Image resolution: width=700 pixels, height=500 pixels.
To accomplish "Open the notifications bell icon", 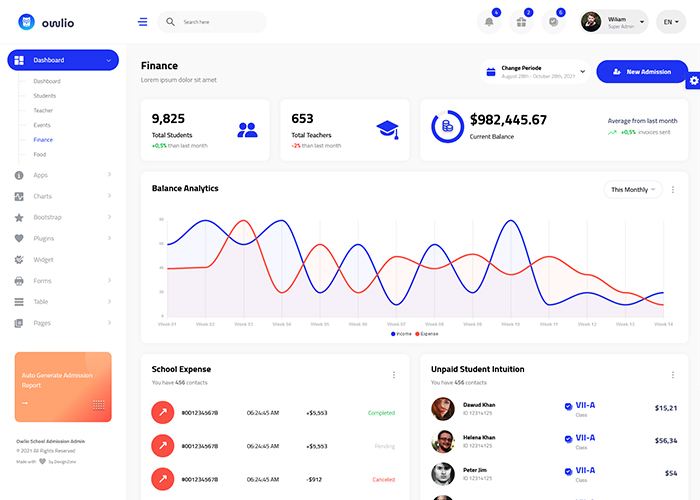I will (x=490, y=22).
